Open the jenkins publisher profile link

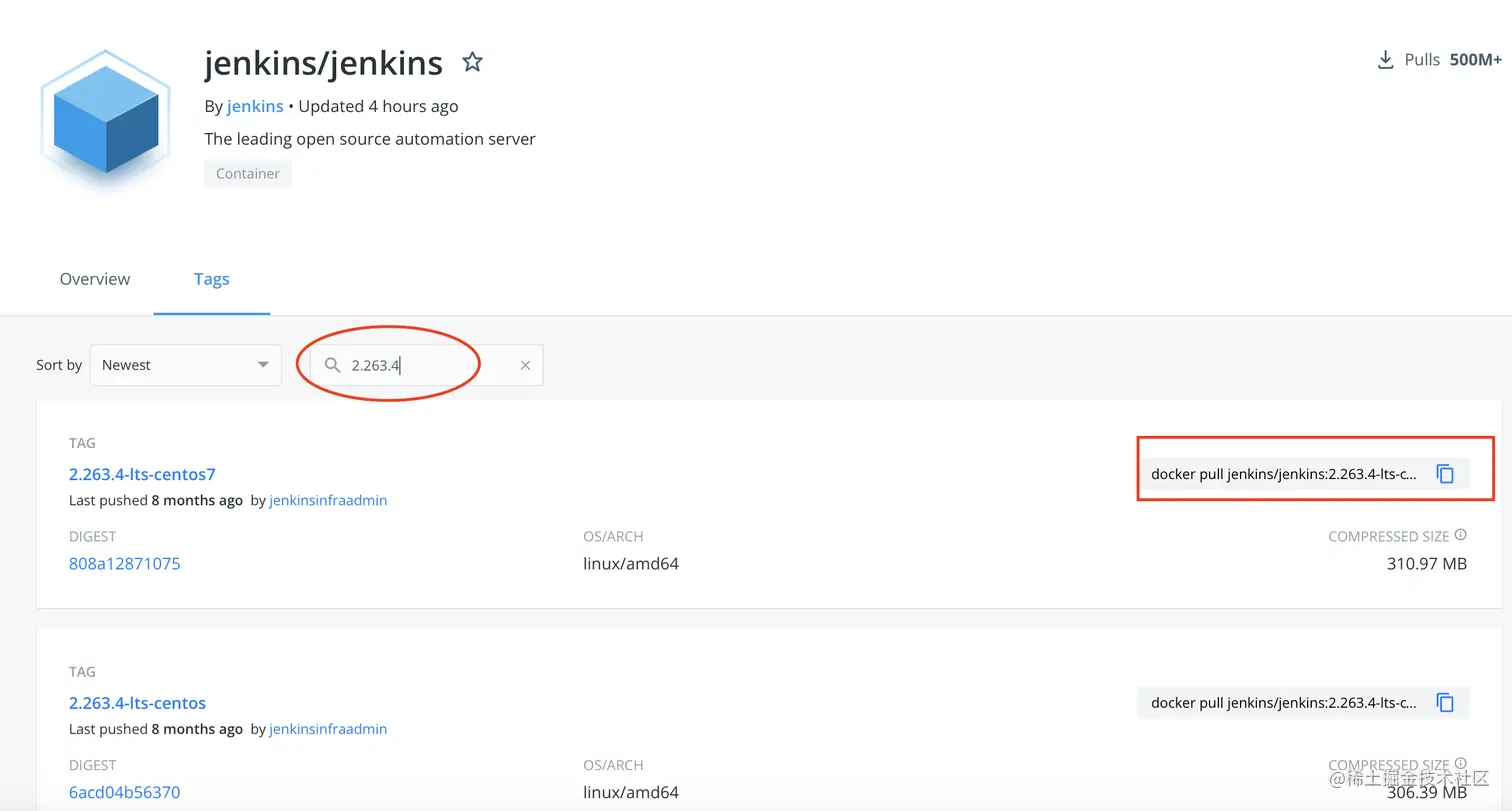coord(255,106)
